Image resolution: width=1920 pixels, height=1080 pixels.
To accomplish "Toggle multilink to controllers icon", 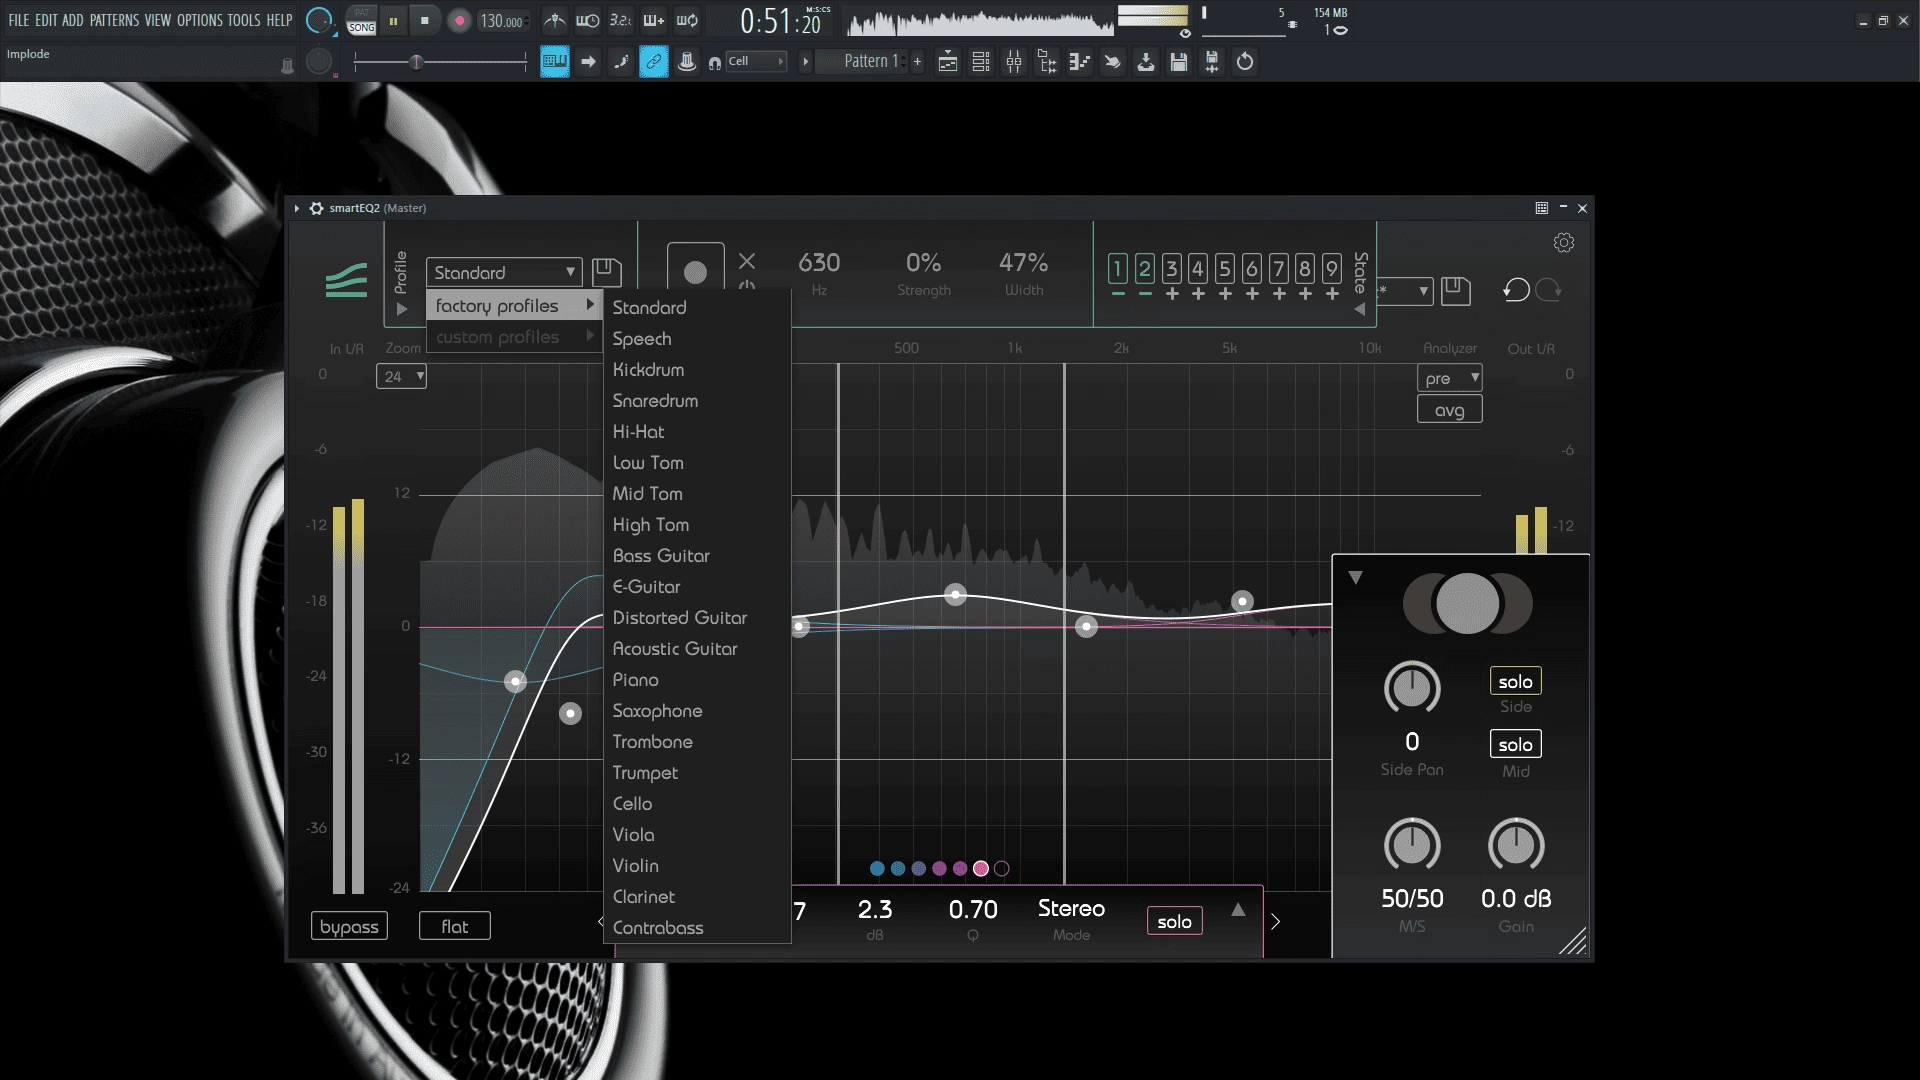I will [x=654, y=62].
